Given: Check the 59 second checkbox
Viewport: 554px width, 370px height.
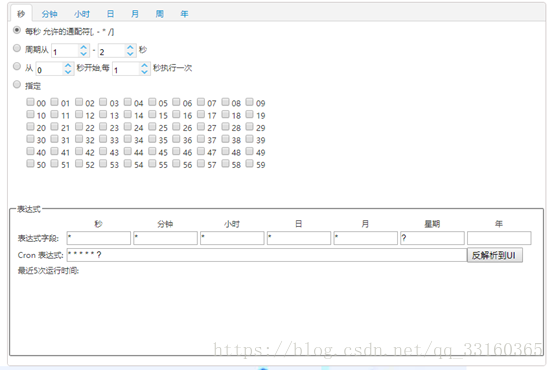Looking at the screenshot, I should point(250,163).
